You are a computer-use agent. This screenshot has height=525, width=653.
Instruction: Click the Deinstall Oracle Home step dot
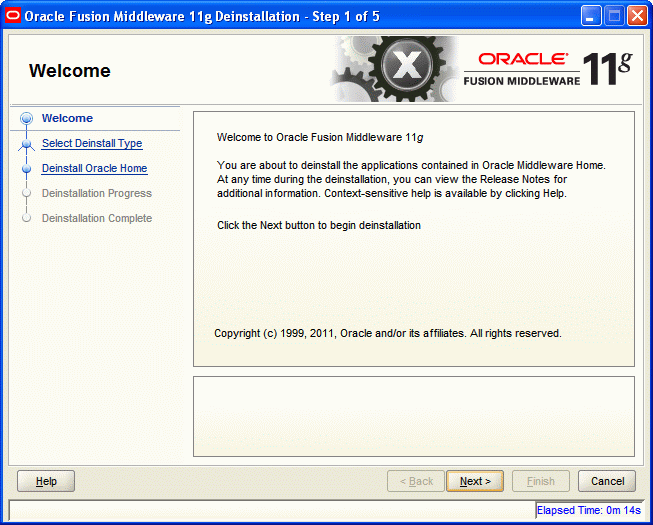click(26, 169)
